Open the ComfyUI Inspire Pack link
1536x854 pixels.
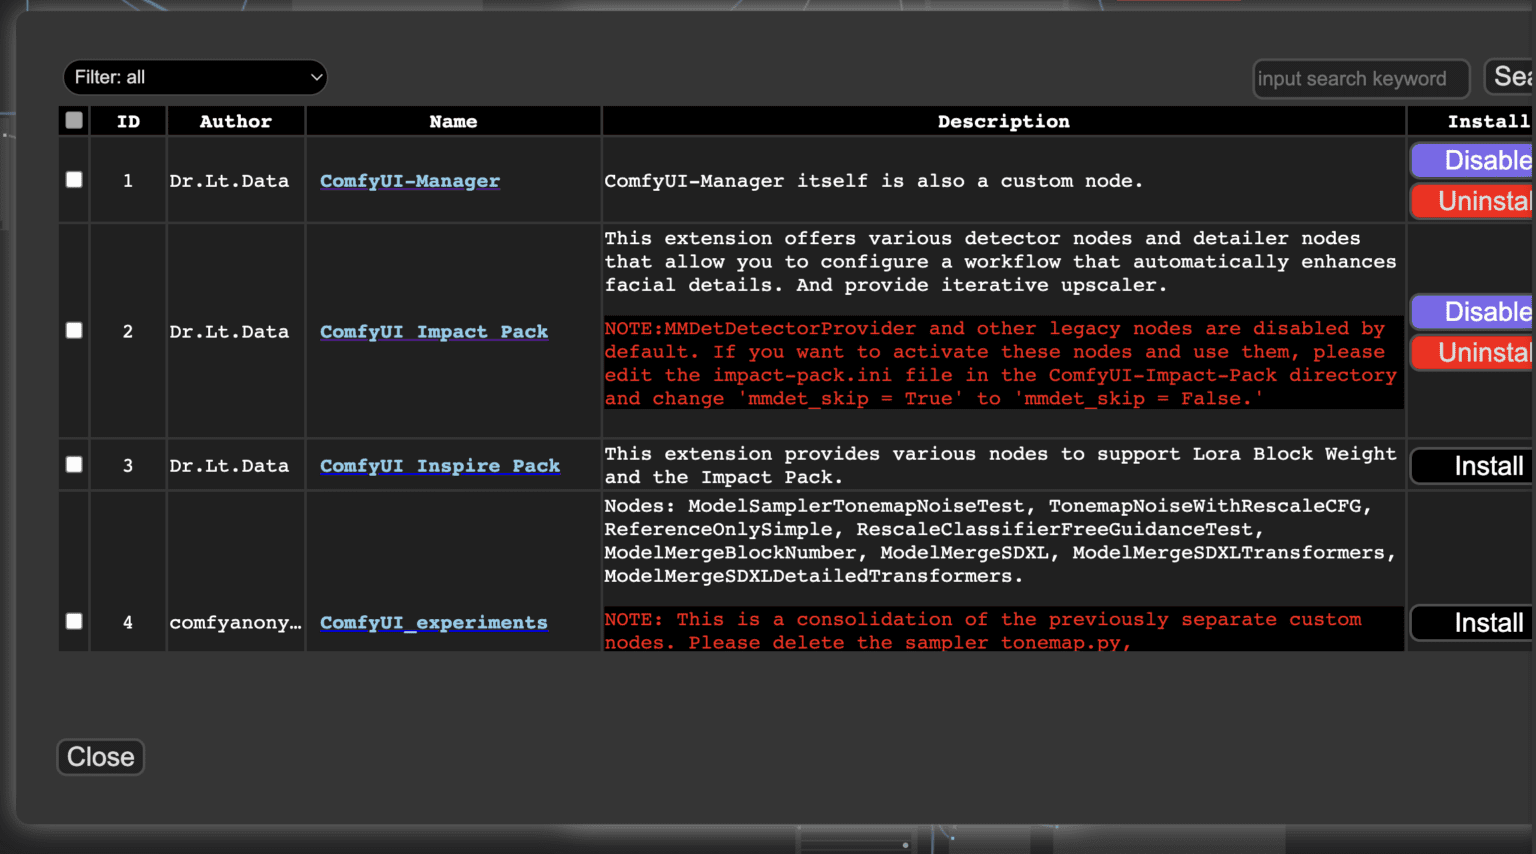point(440,465)
